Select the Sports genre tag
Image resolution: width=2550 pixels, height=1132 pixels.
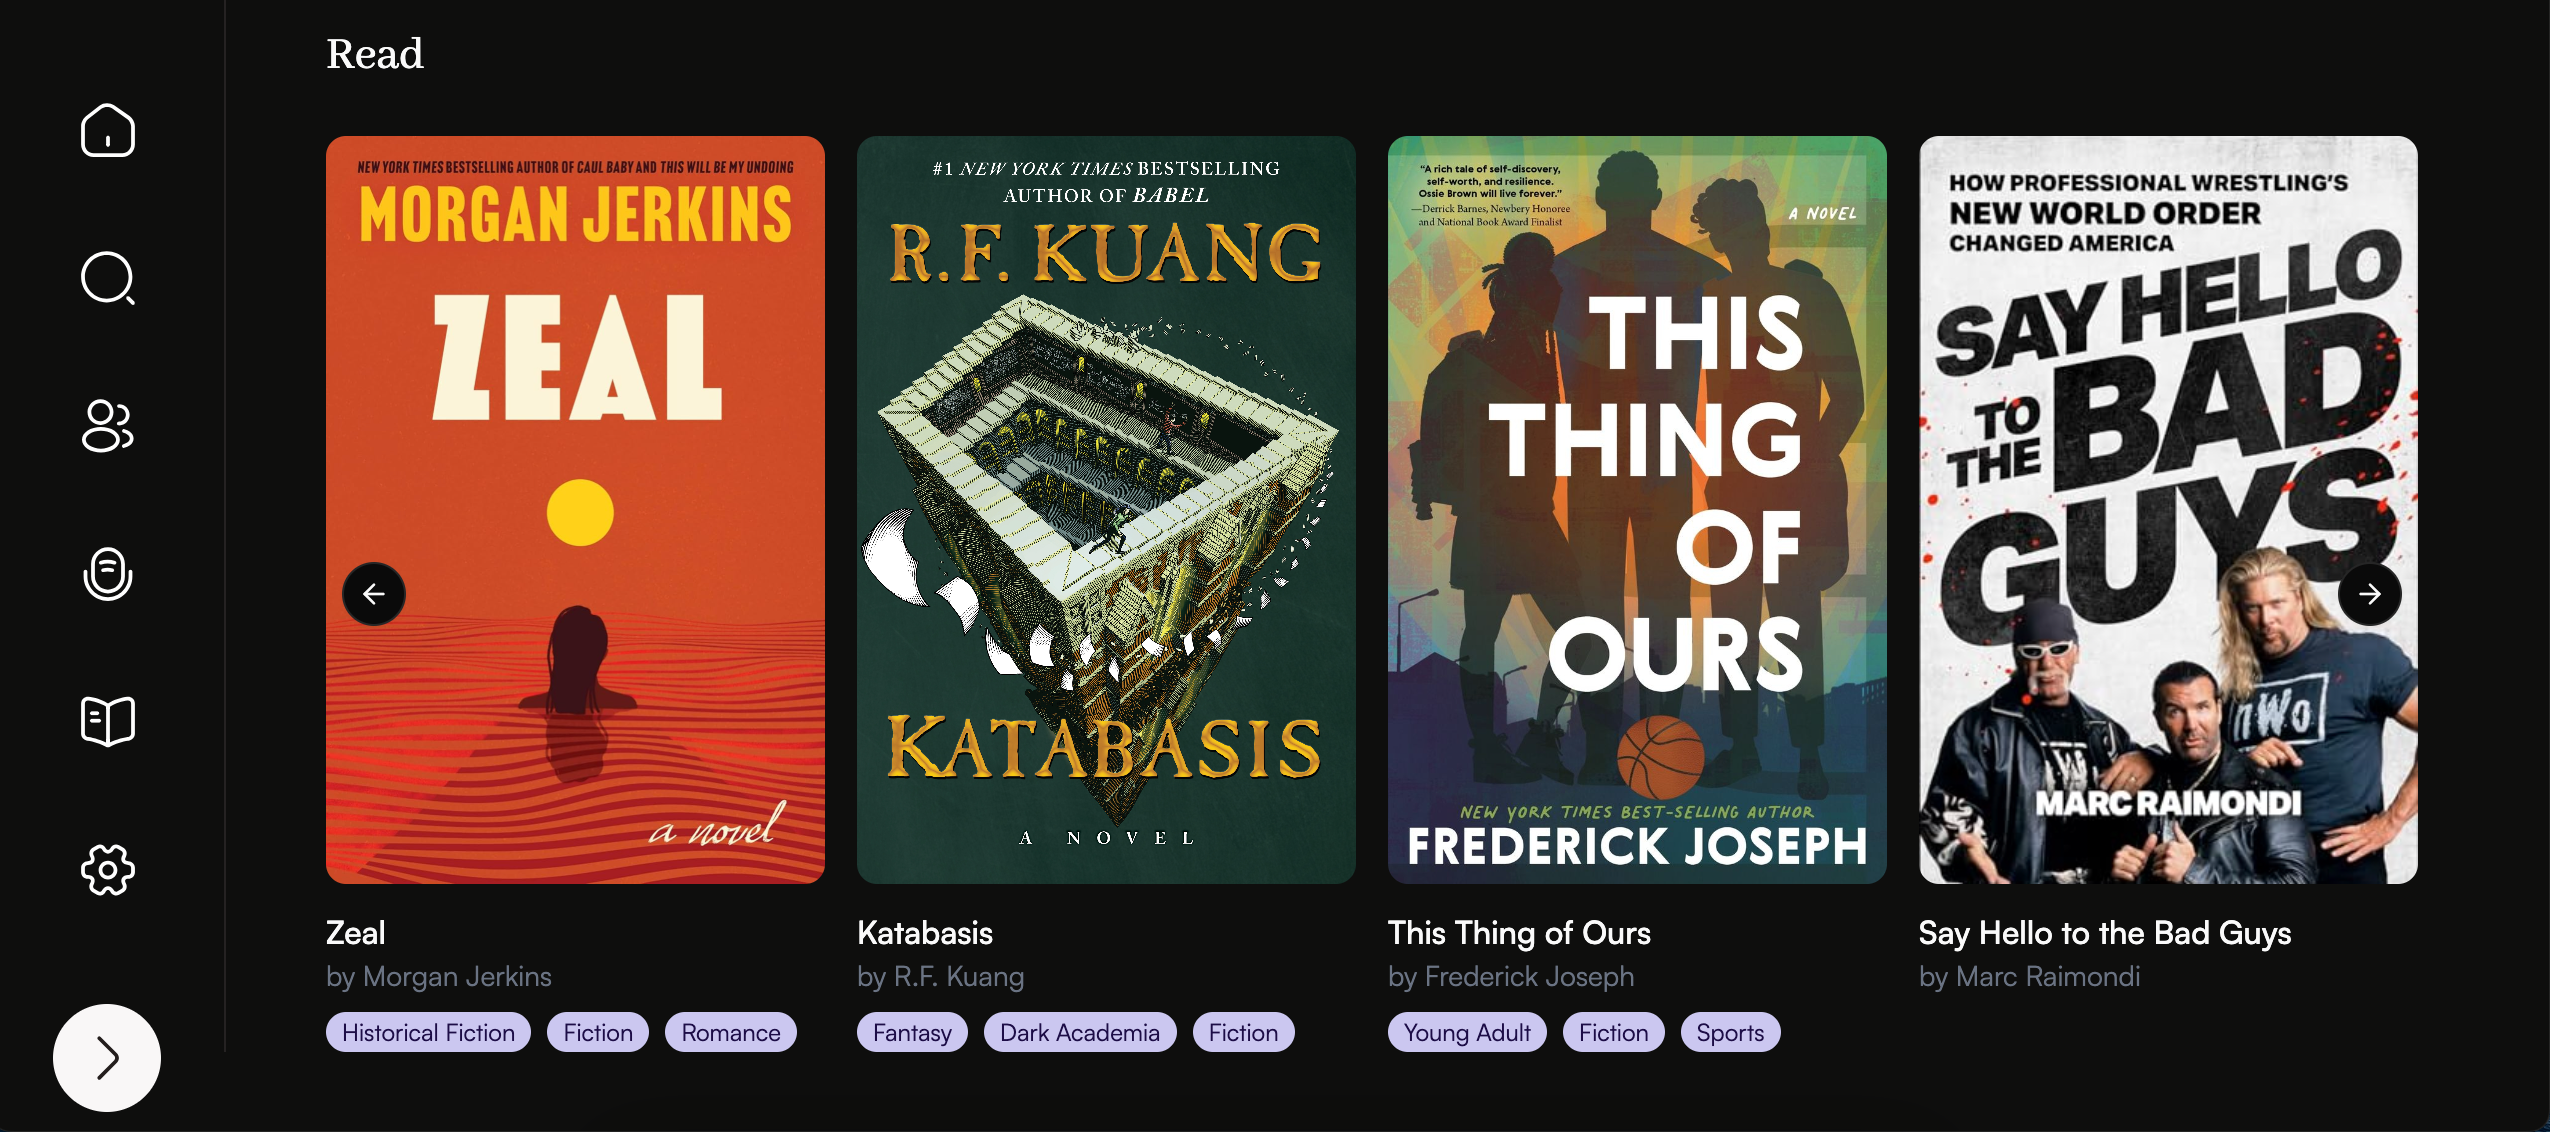tap(1730, 1032)
